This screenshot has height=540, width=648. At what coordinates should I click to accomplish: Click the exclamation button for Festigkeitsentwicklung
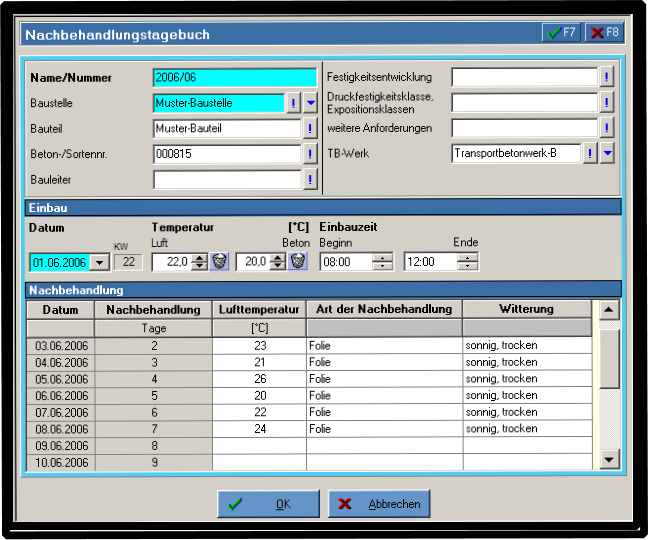tap(606, 77)
